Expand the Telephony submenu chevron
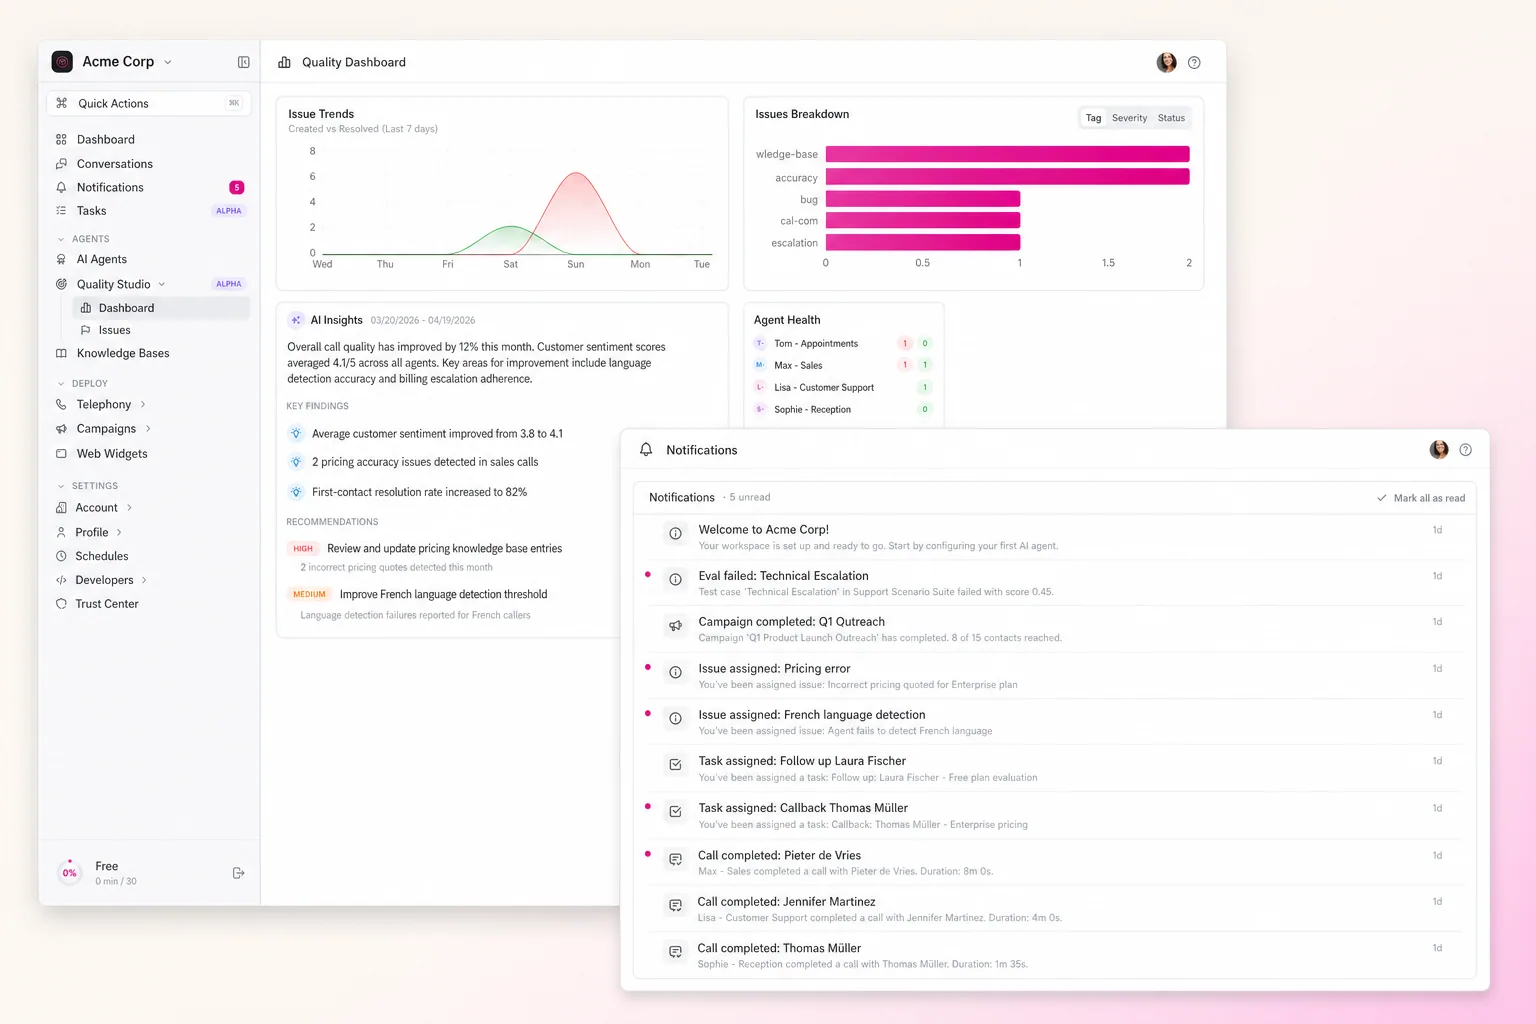The height and width of the screenshot is (1024, 1536). pyautogui.click(x=143, y=404)
